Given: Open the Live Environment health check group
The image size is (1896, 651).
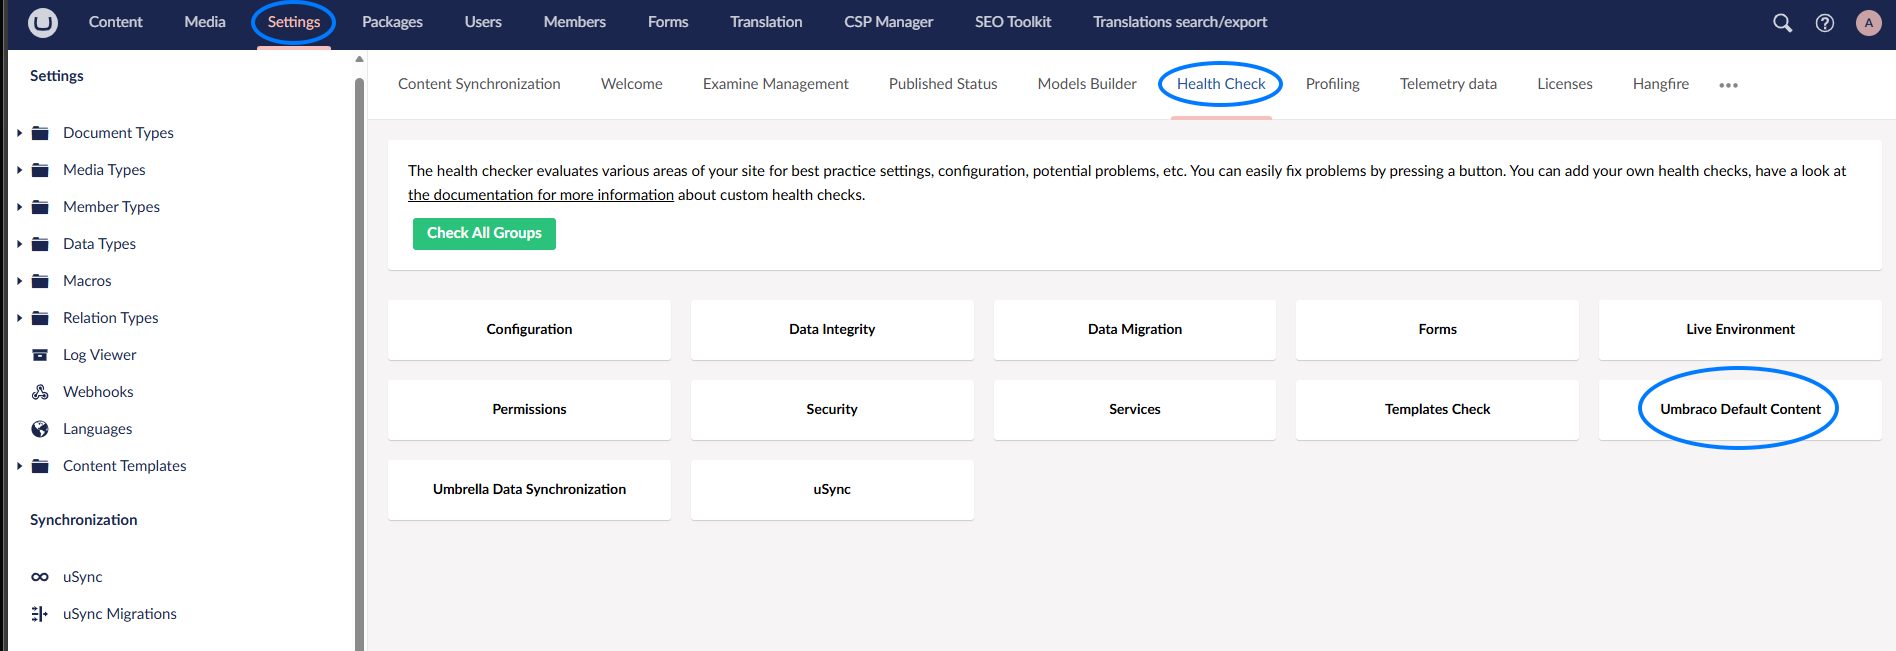Looking at the screenshot, I should click(x=1740, y=329).
